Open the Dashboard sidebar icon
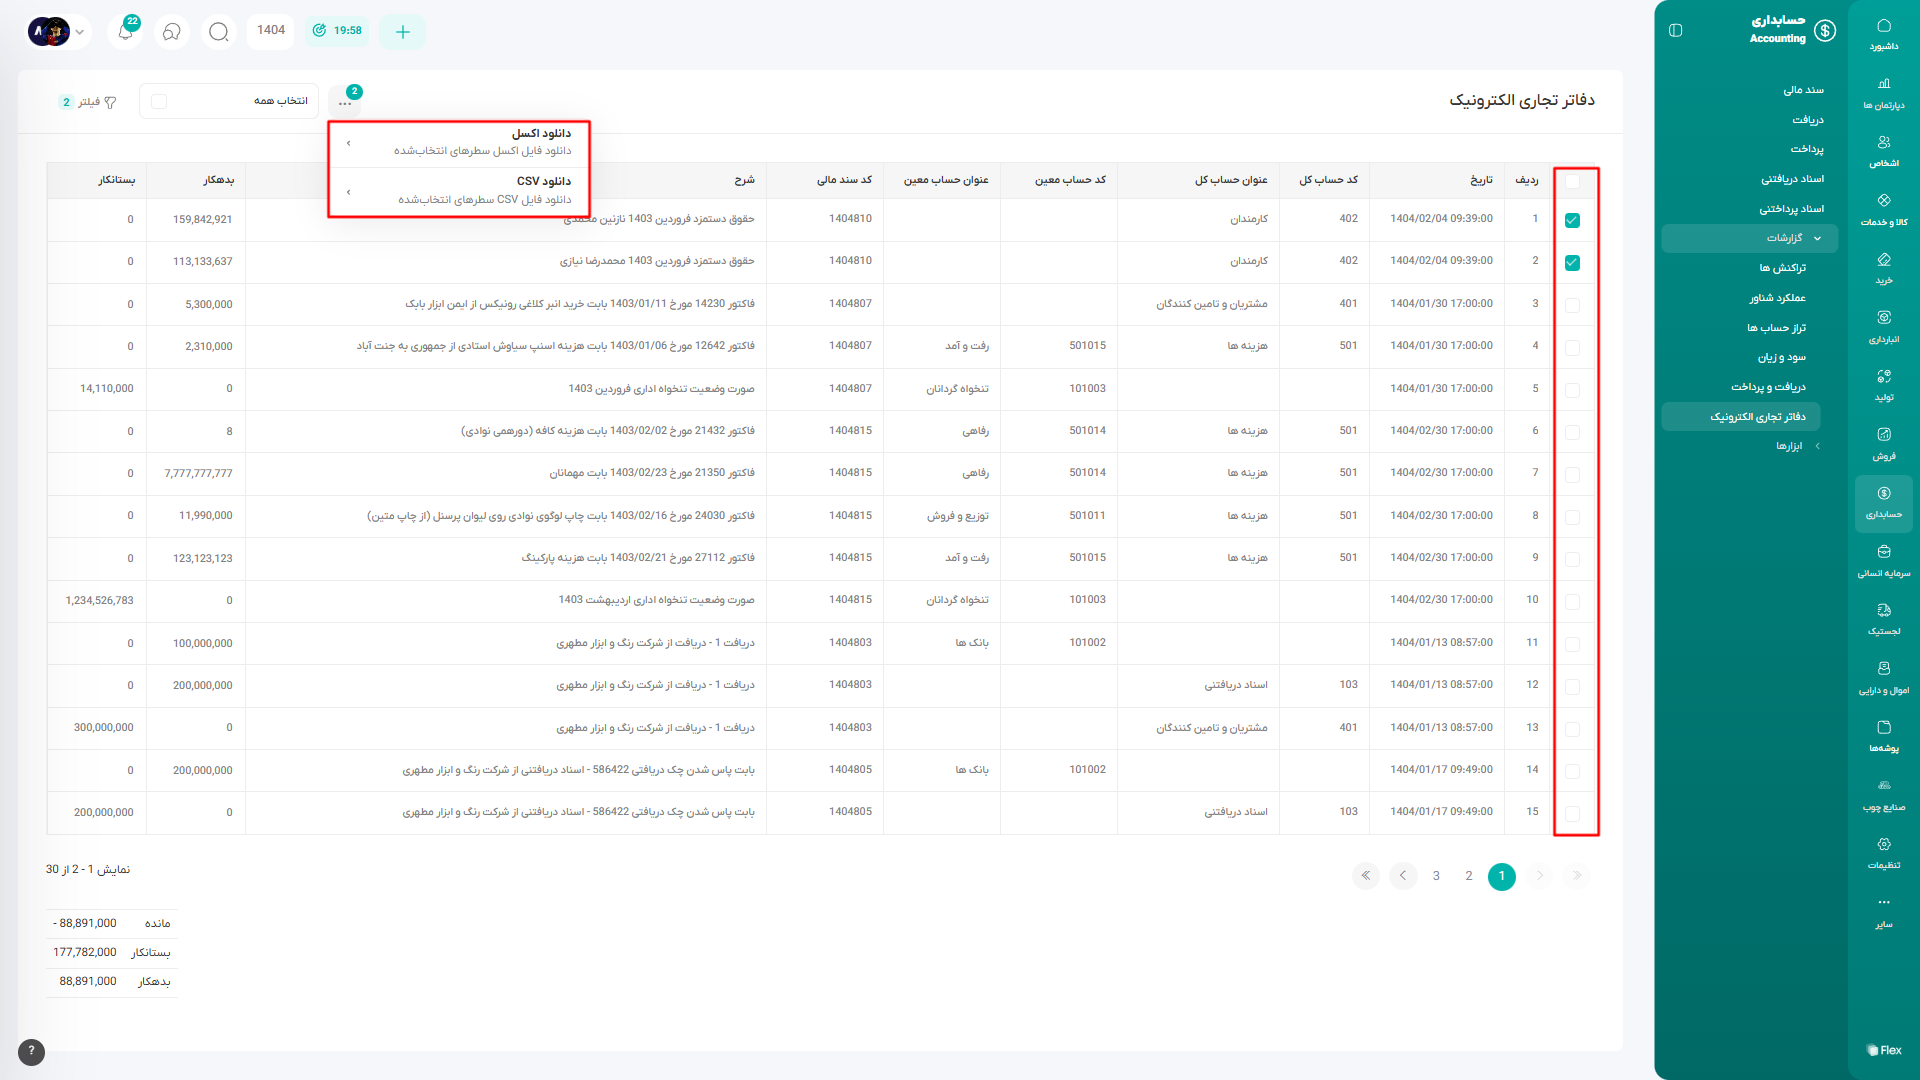This screenshot has width=1920, height=1080. (x=1883, y=33)
